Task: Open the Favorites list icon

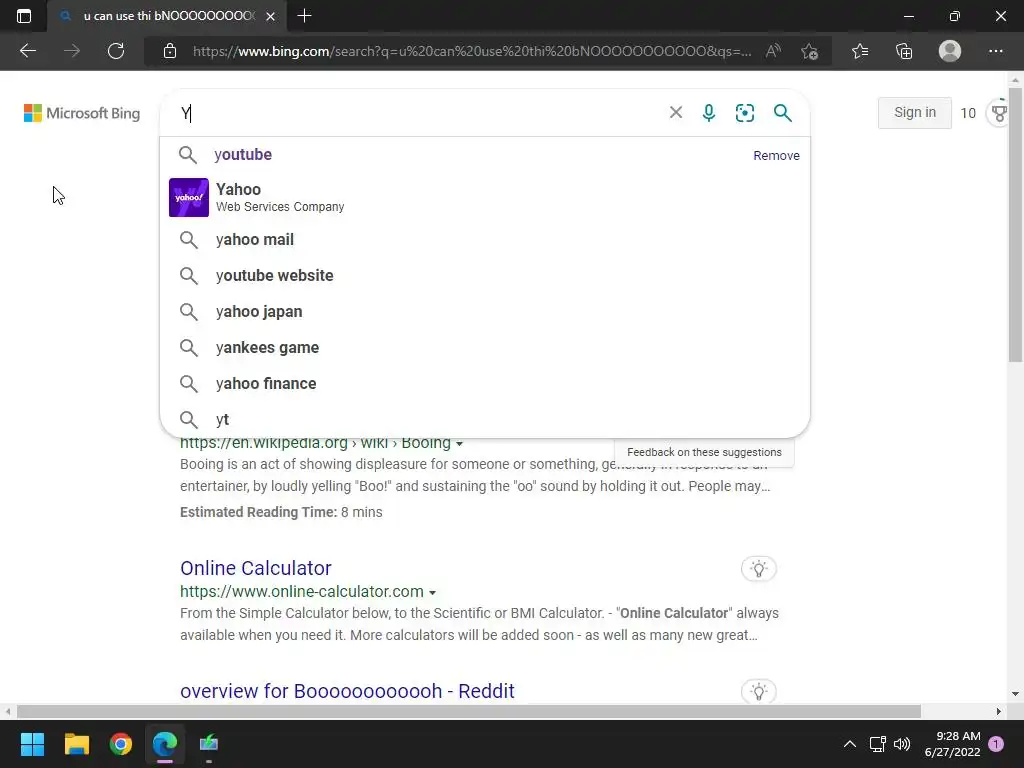Action: click(860, 51)
